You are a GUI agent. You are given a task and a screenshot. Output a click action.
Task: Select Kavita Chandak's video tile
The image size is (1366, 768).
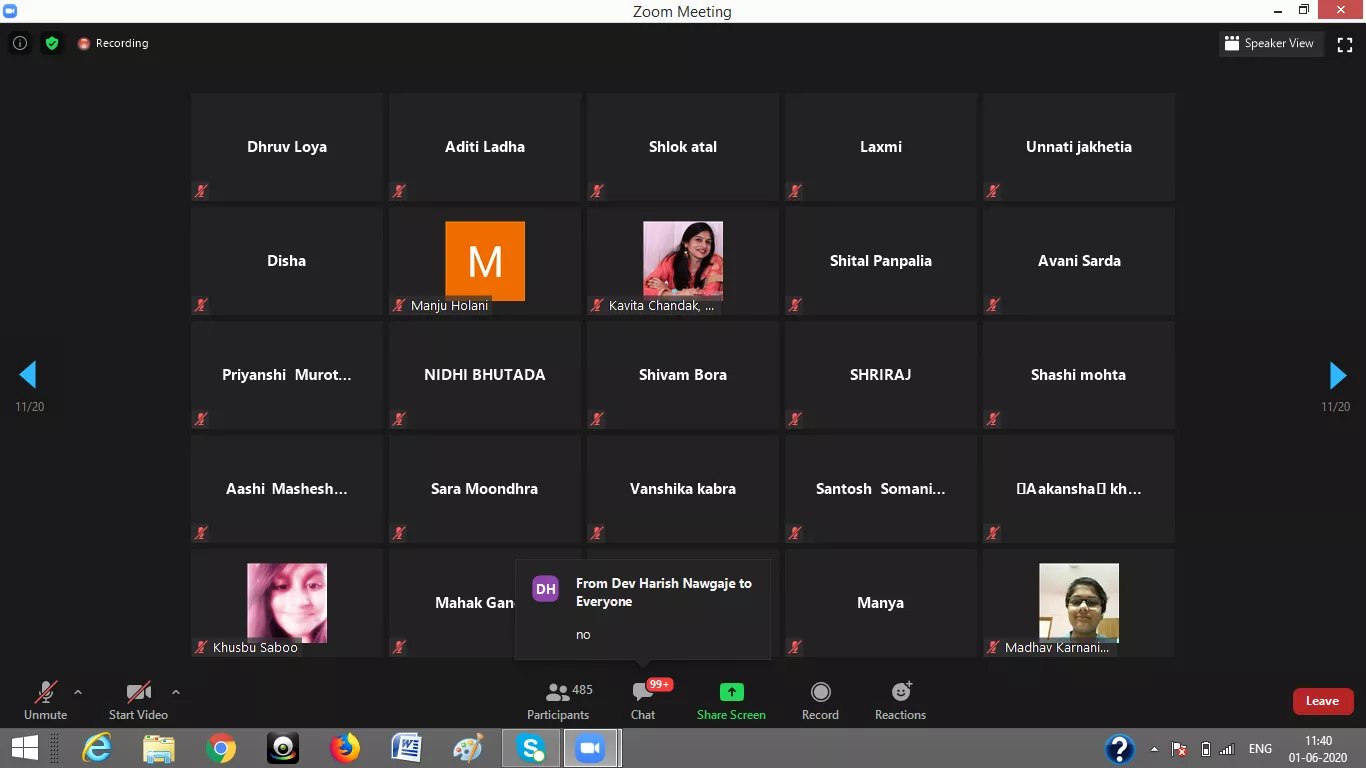(x=682, y=261)
